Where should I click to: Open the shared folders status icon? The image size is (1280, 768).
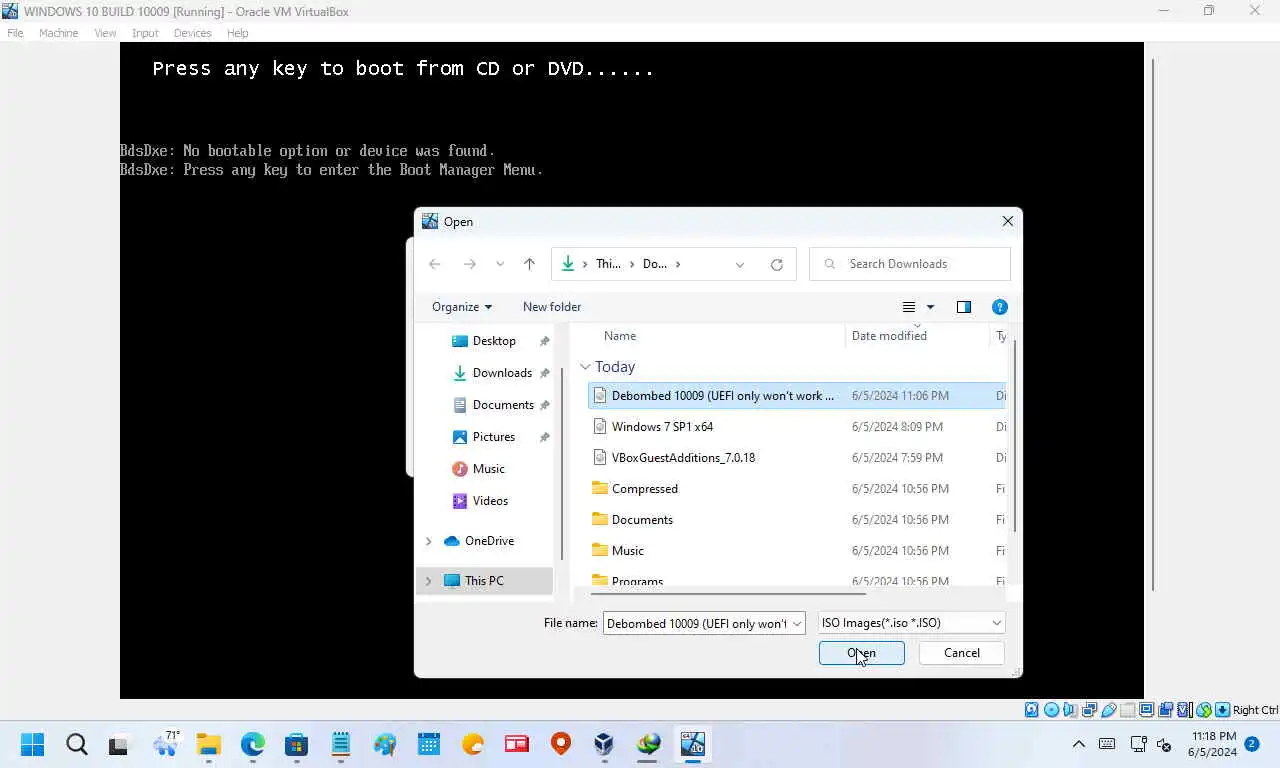click(x=1128, y=710)
